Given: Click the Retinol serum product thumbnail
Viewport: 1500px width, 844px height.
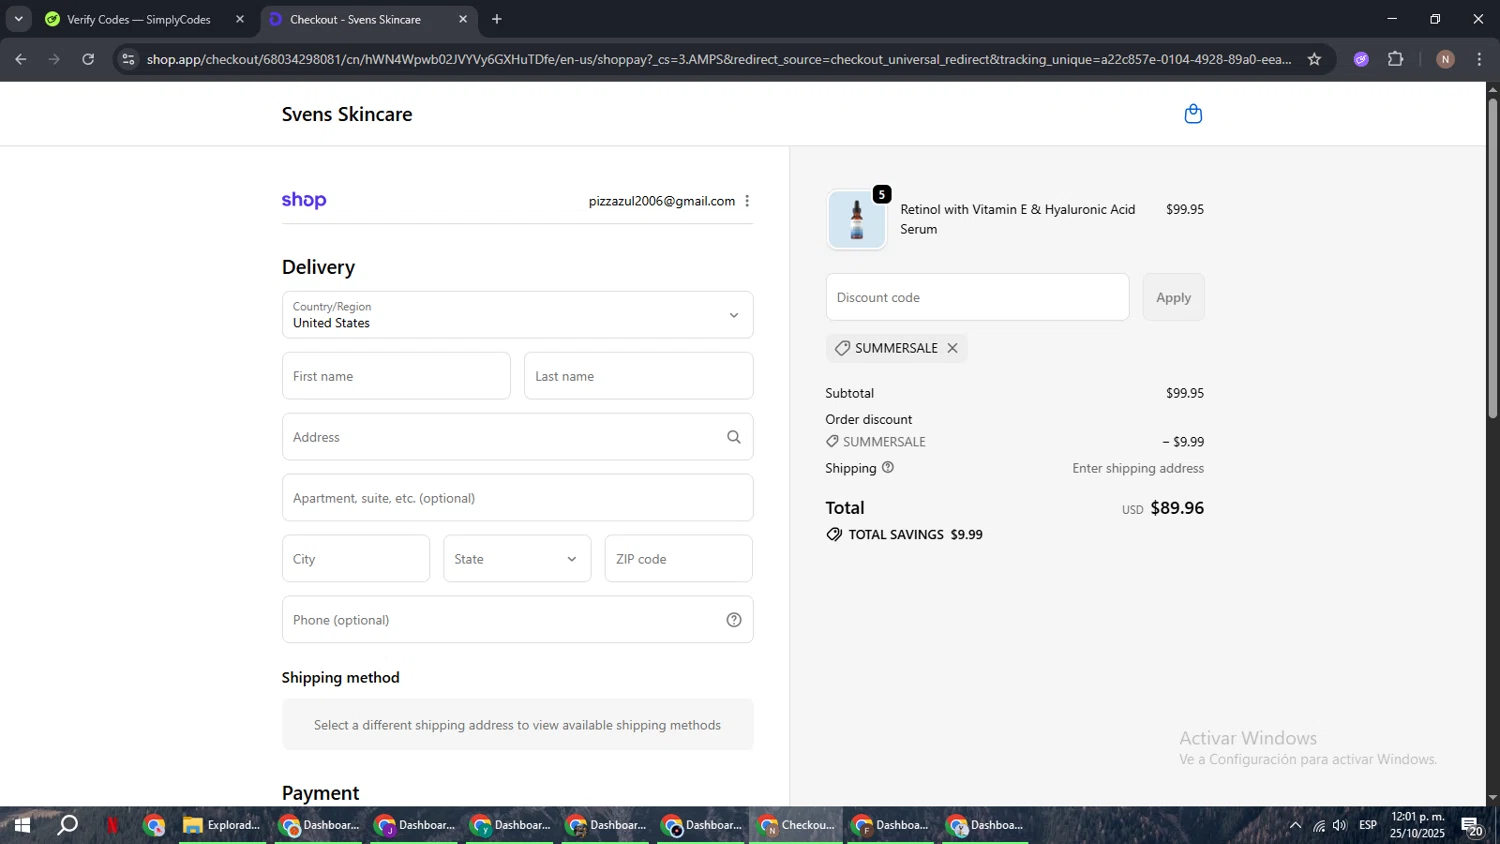Looking at the screenshot, I should pyautogui.click(x=857, y=219).
